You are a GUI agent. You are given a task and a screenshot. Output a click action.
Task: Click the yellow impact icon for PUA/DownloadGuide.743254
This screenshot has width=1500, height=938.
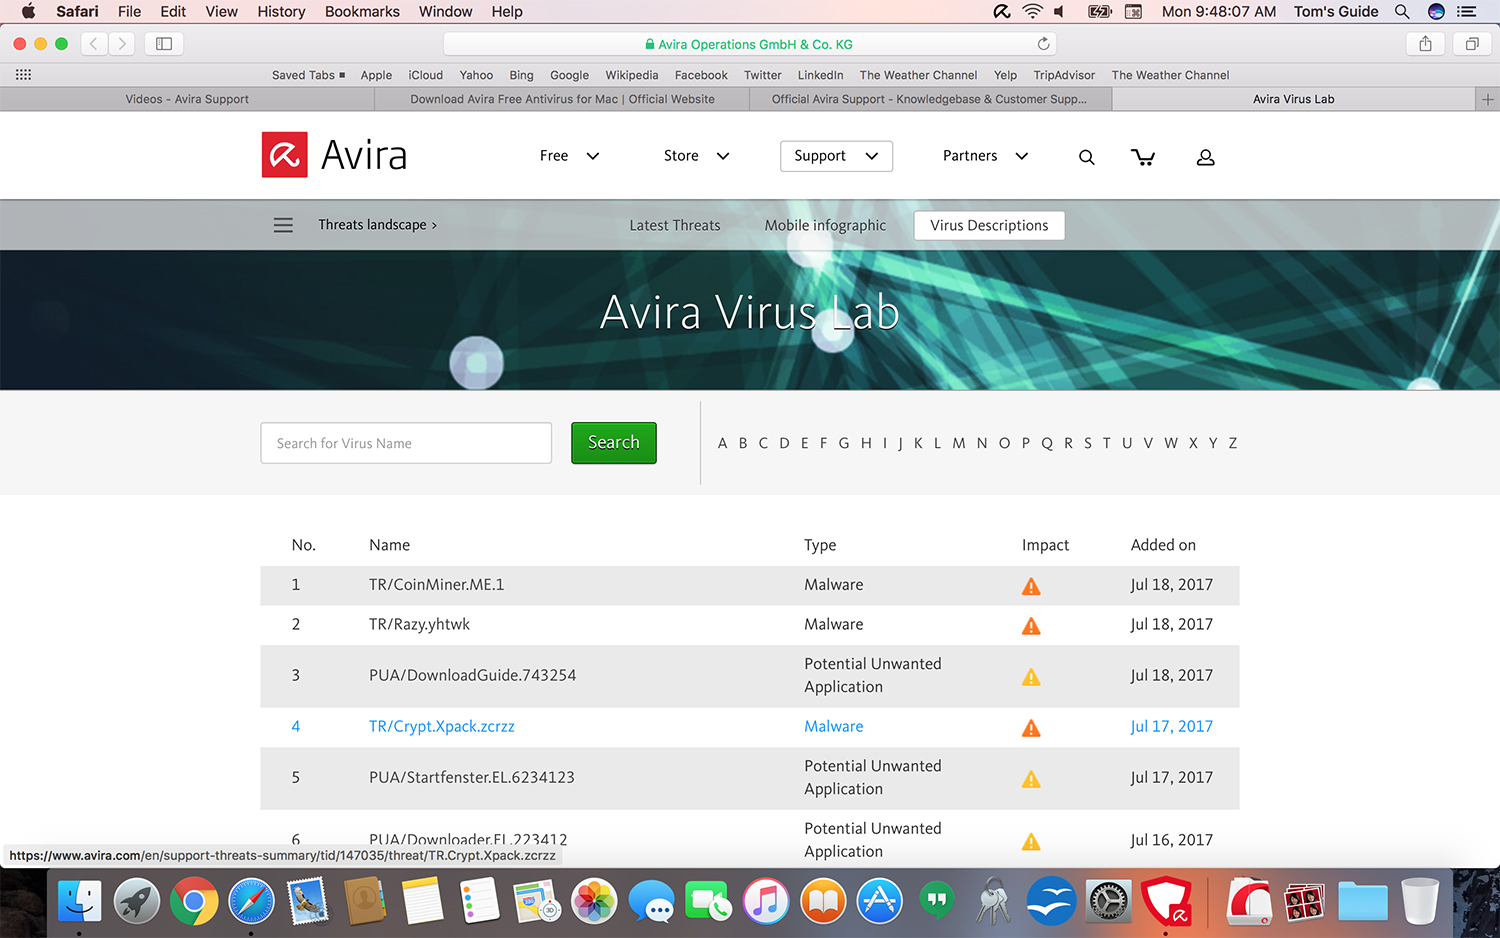[x=1031, y=677]
